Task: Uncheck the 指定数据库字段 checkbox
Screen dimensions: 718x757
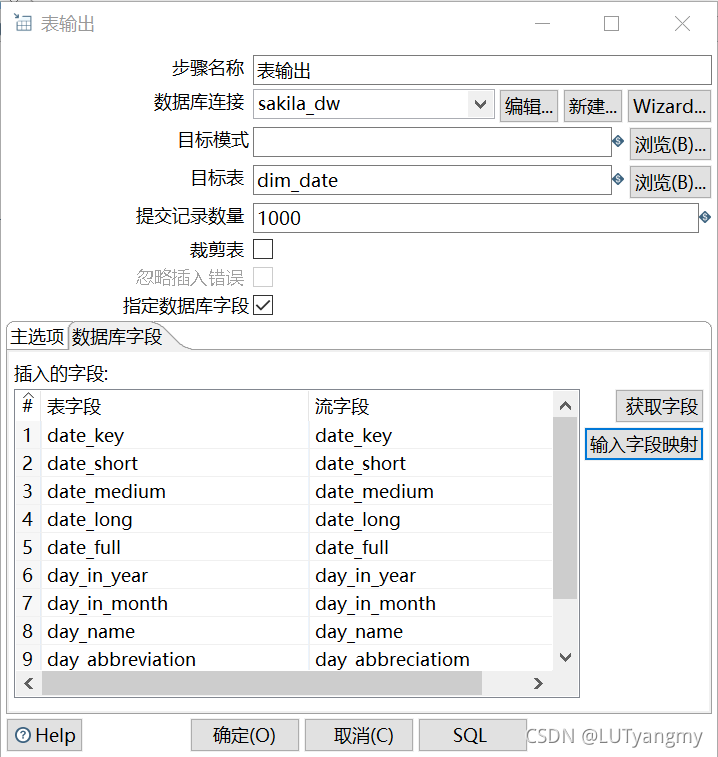Action: pos(263,305)
